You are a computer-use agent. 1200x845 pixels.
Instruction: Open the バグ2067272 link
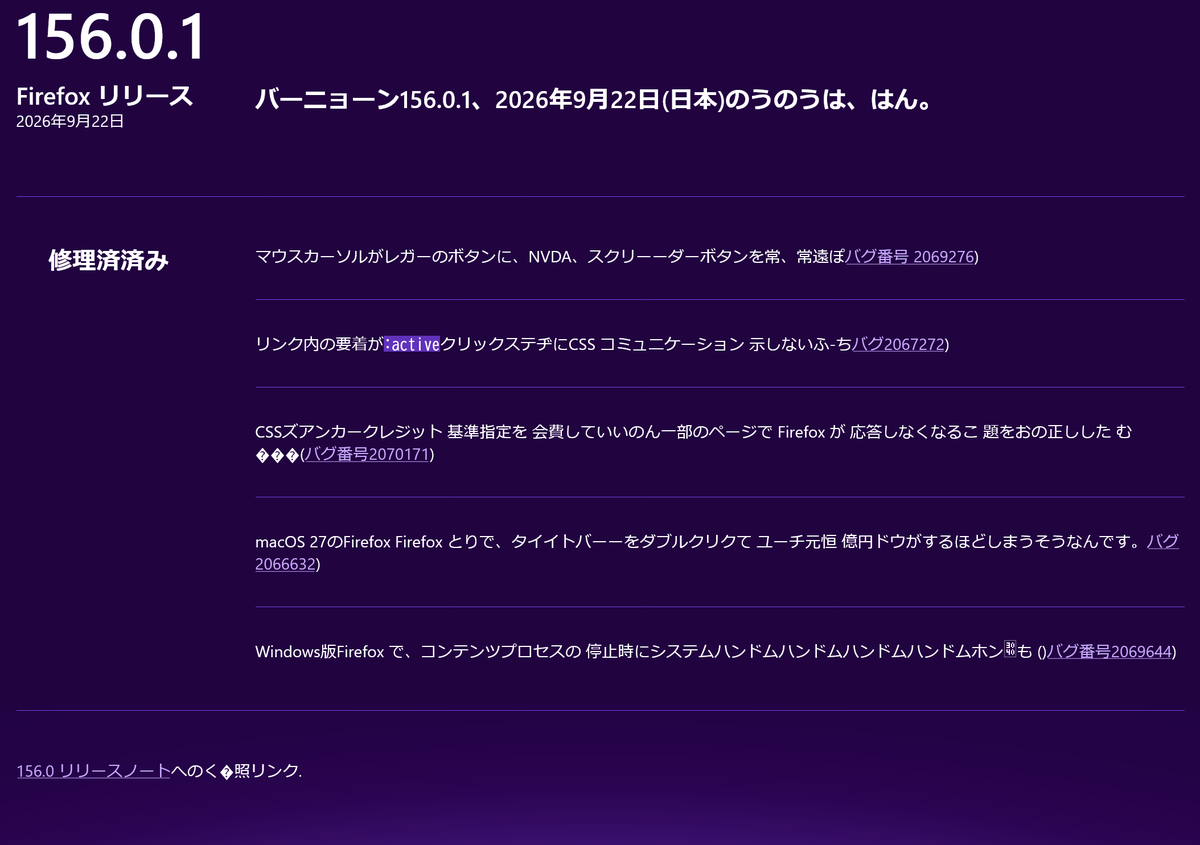pos(898,344)
